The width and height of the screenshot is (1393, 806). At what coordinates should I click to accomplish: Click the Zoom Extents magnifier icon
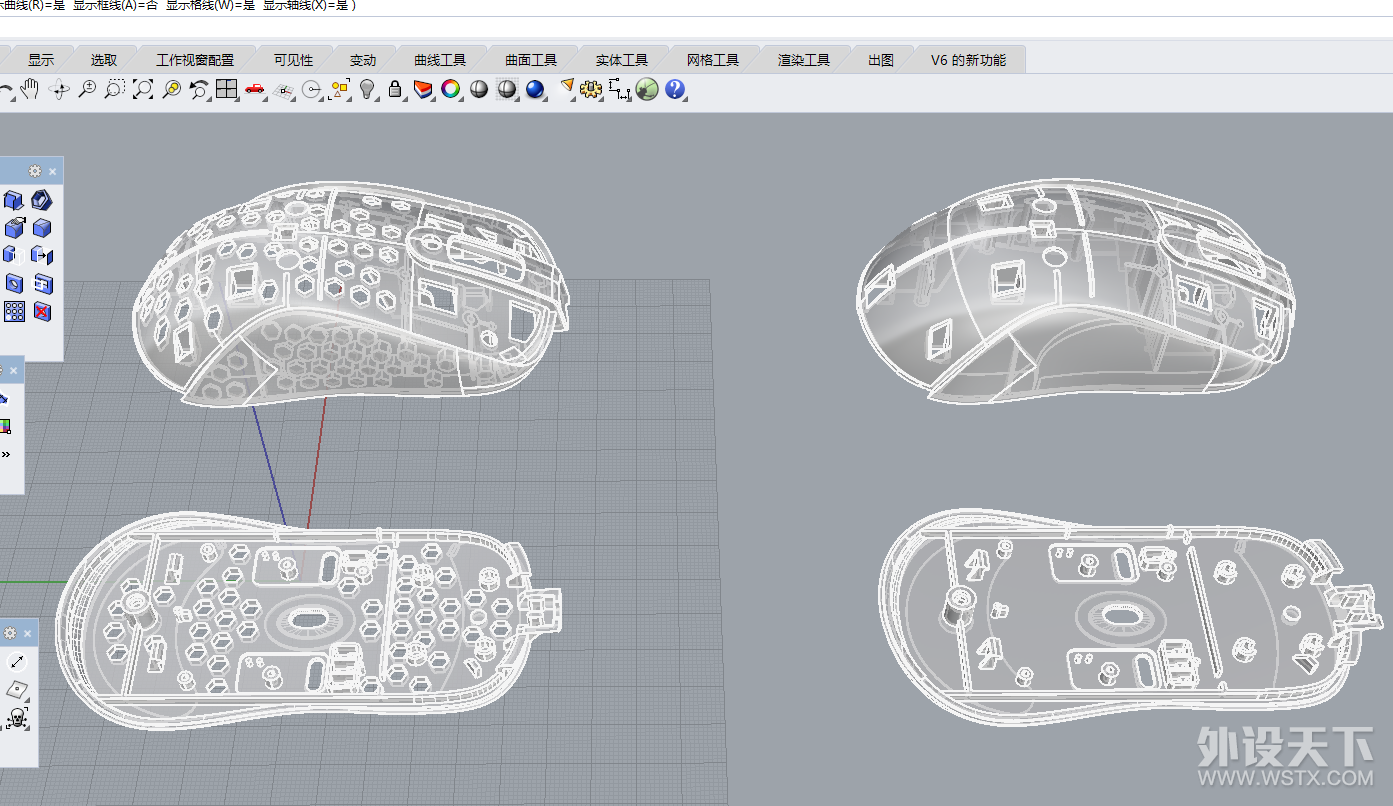click(x=143, y=90)
